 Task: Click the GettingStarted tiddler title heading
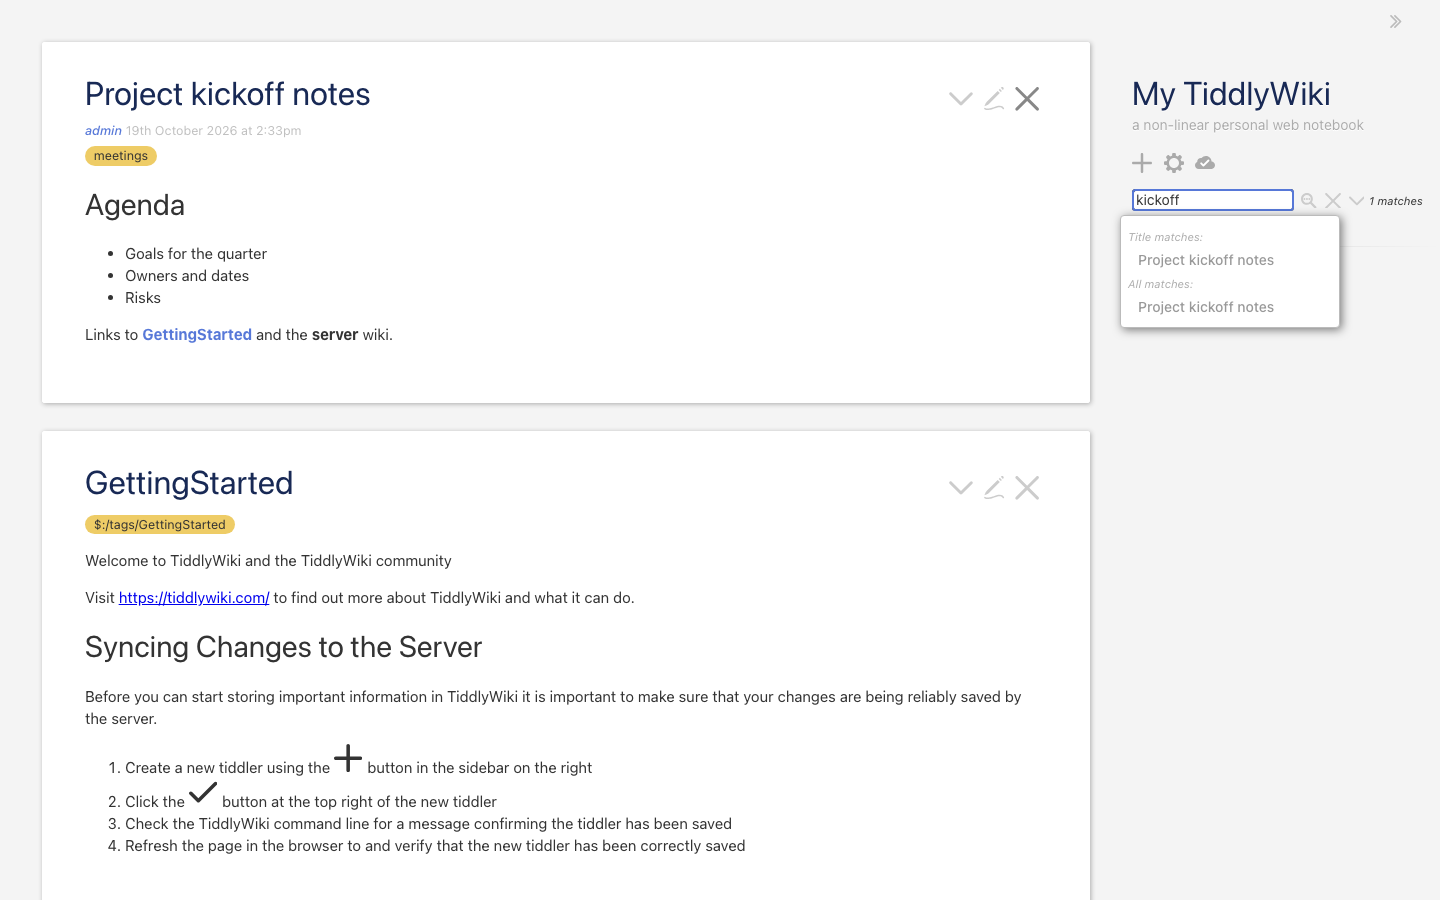[x=189, y=483]
